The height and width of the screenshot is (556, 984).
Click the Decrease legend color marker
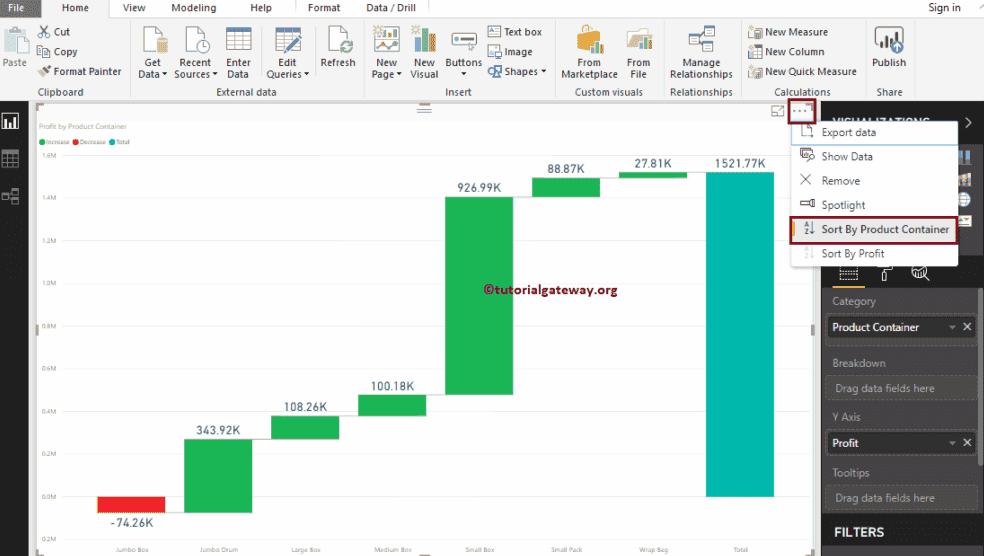coord(75,142)
